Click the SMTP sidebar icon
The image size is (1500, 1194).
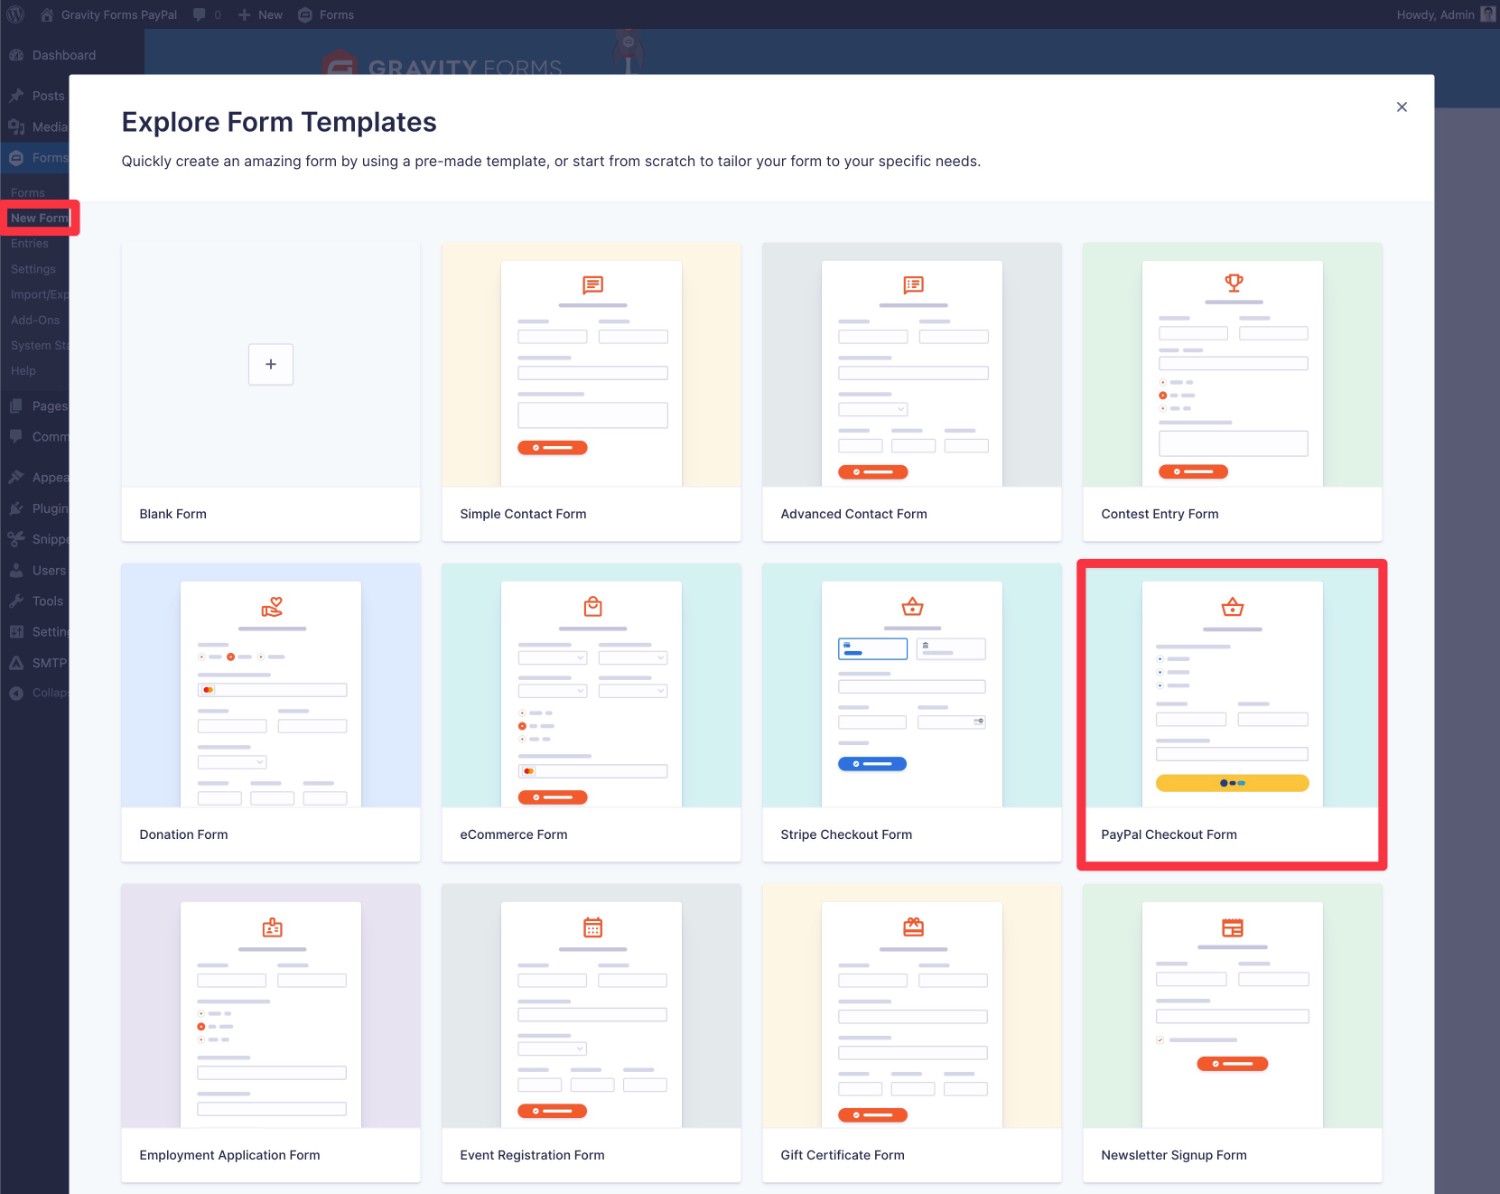pyautogui.click(x=16, y=663)
